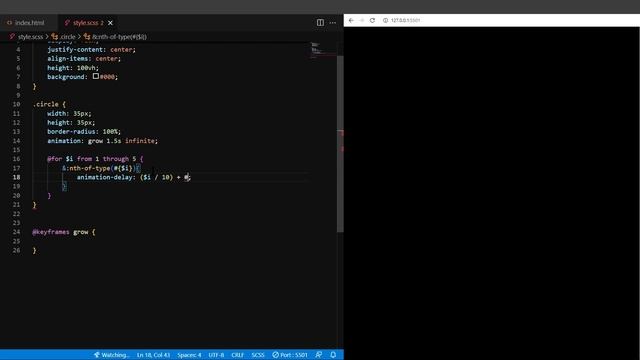Click the @keyframes grow line

64,232
